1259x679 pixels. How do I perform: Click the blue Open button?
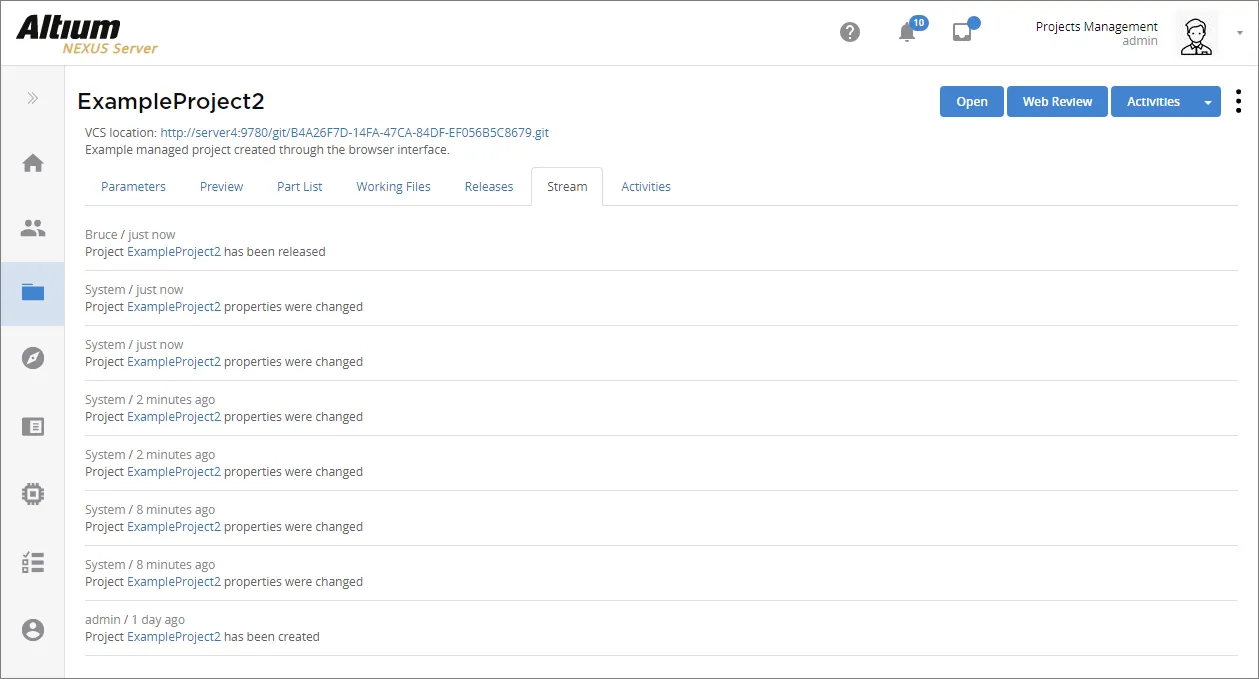tap(972, 102)
